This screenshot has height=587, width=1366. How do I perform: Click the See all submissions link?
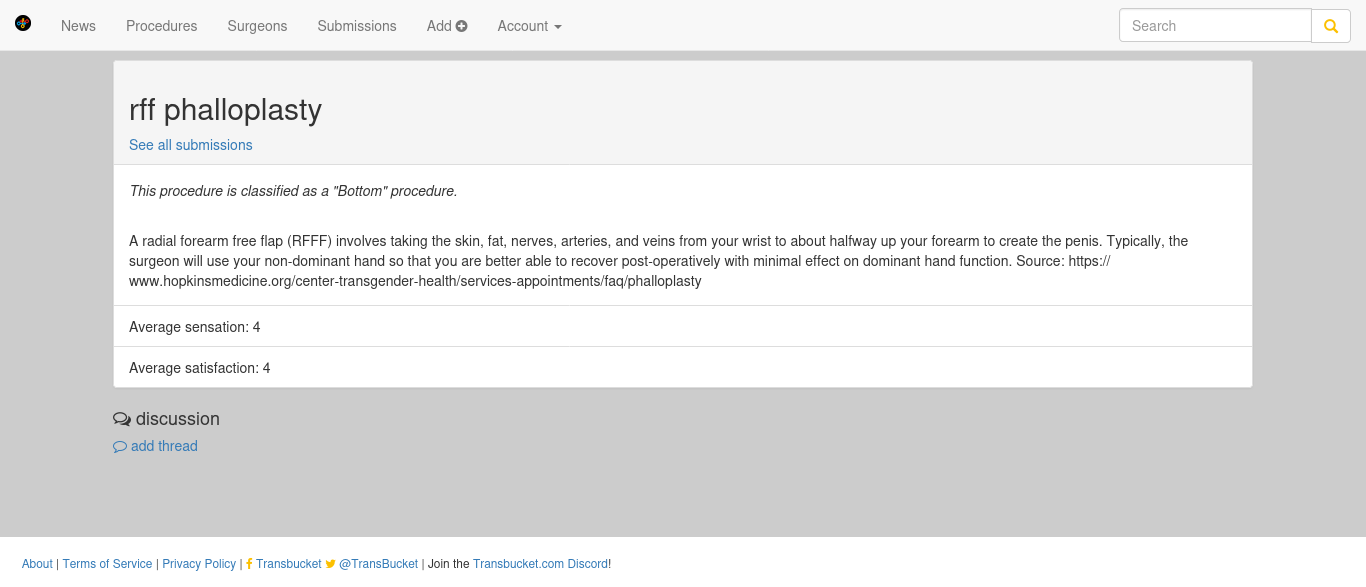(191, 145)
